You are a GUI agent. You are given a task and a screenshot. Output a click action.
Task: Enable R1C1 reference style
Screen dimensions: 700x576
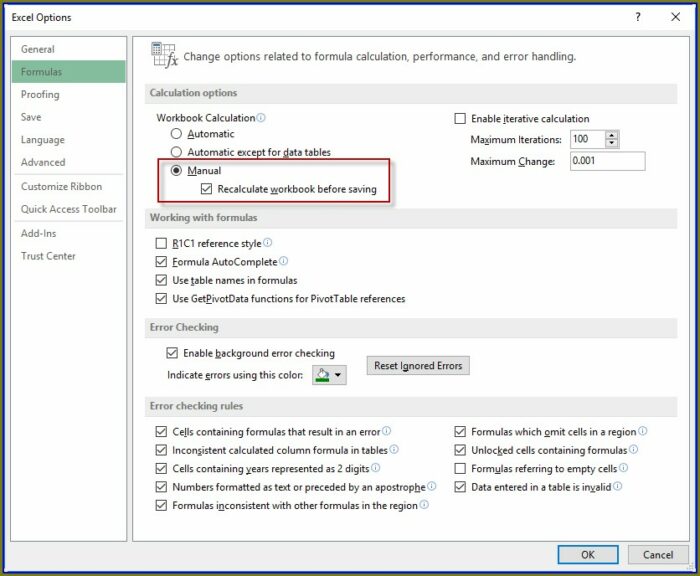point(161,243)
